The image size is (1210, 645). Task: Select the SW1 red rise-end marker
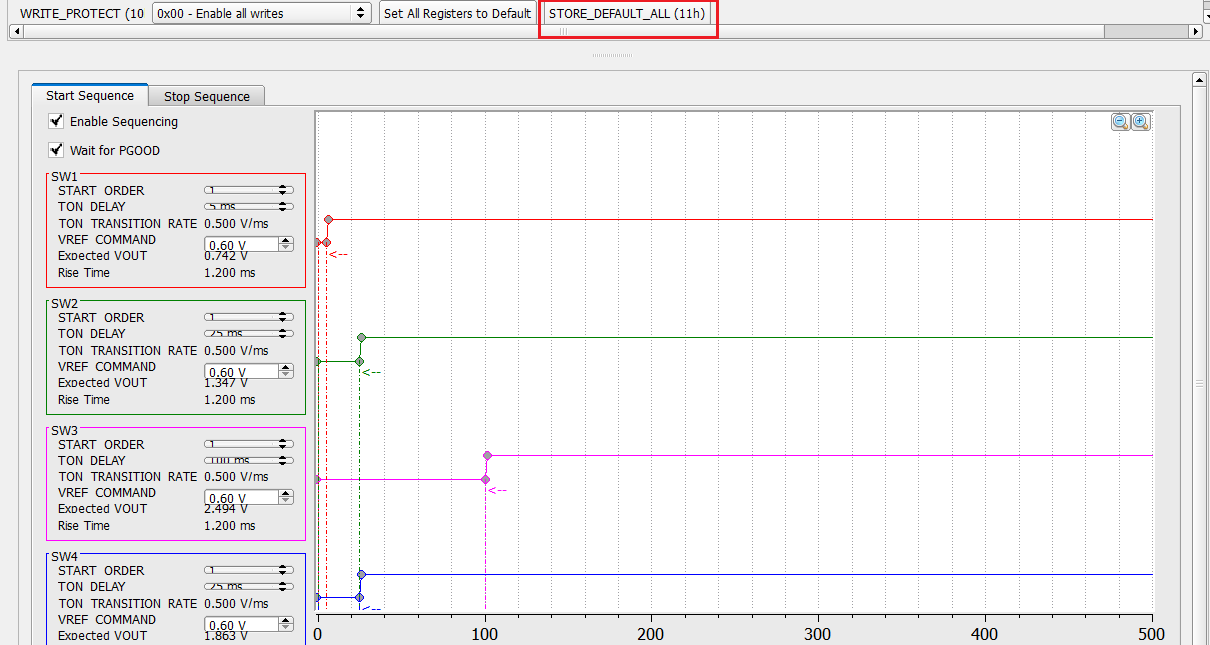coord(328,219)
